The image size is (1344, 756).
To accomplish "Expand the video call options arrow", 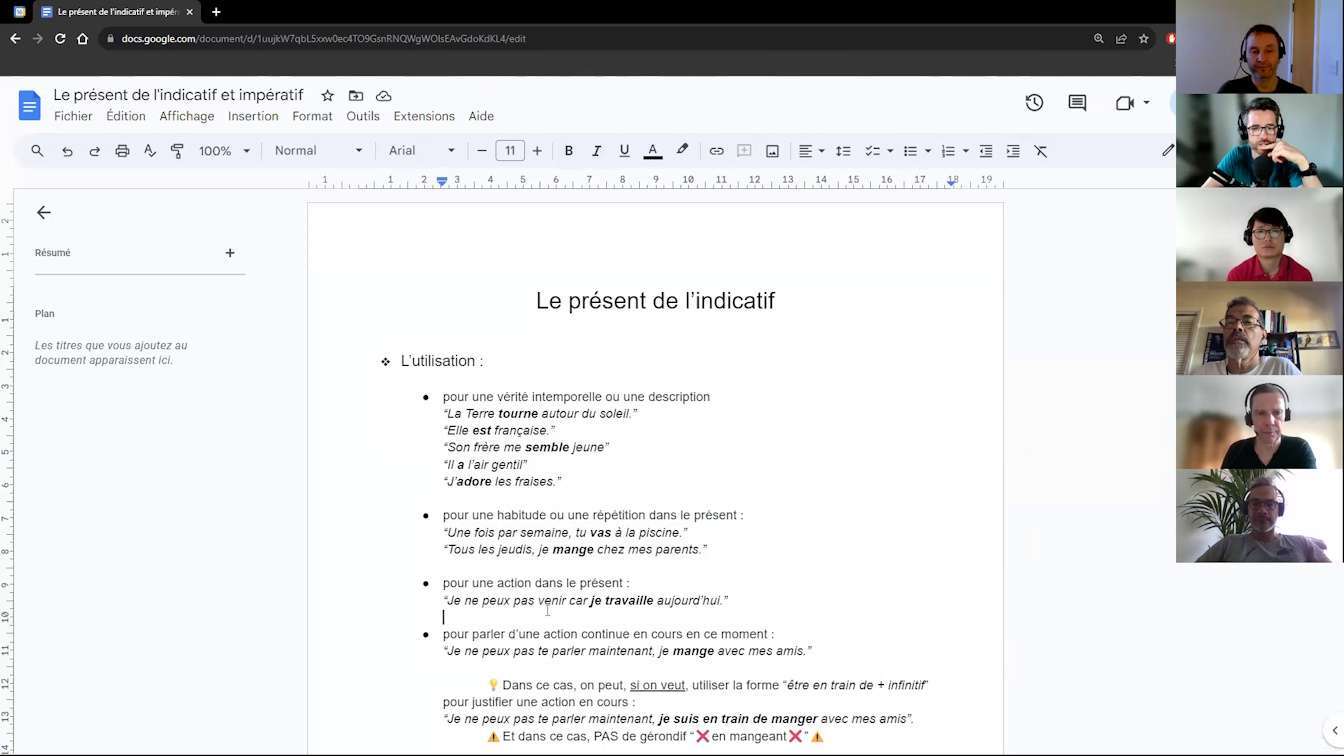I will (1146, 103).
